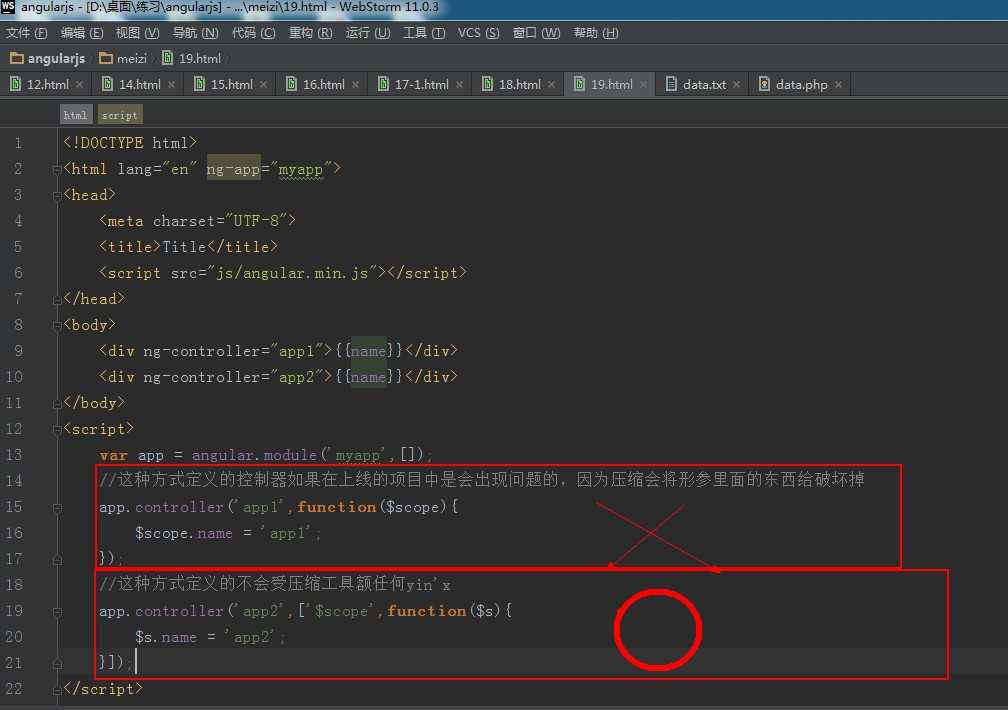The image size is (1008, 710).
Task: Click the 12.html tab file icon
Action: click(15, 84)
